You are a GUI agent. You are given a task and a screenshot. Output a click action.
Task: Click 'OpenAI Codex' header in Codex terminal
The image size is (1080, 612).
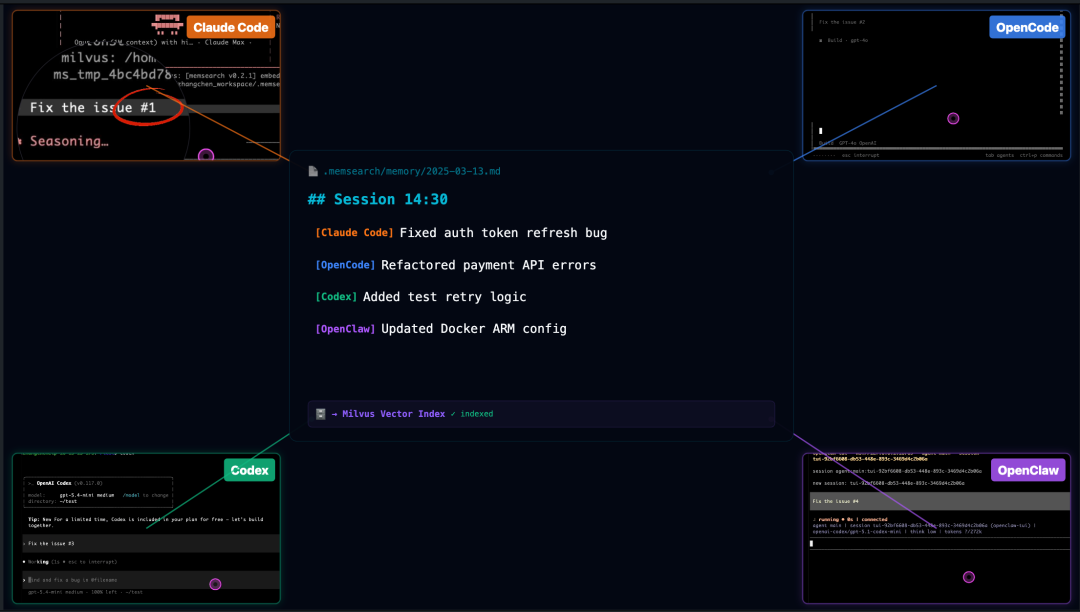click(x=54, y=483)
